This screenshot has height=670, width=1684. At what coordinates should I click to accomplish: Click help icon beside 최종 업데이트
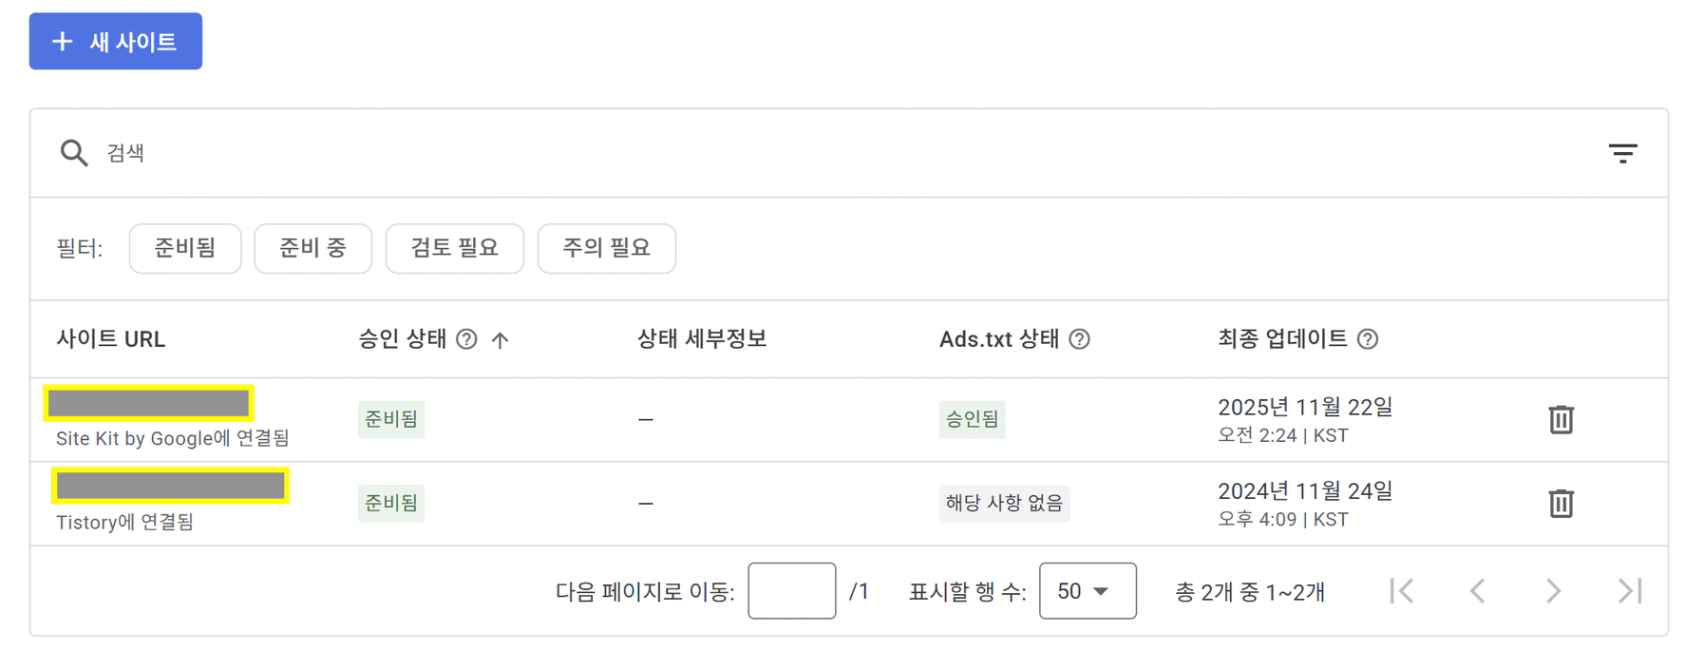(1367, 339)
